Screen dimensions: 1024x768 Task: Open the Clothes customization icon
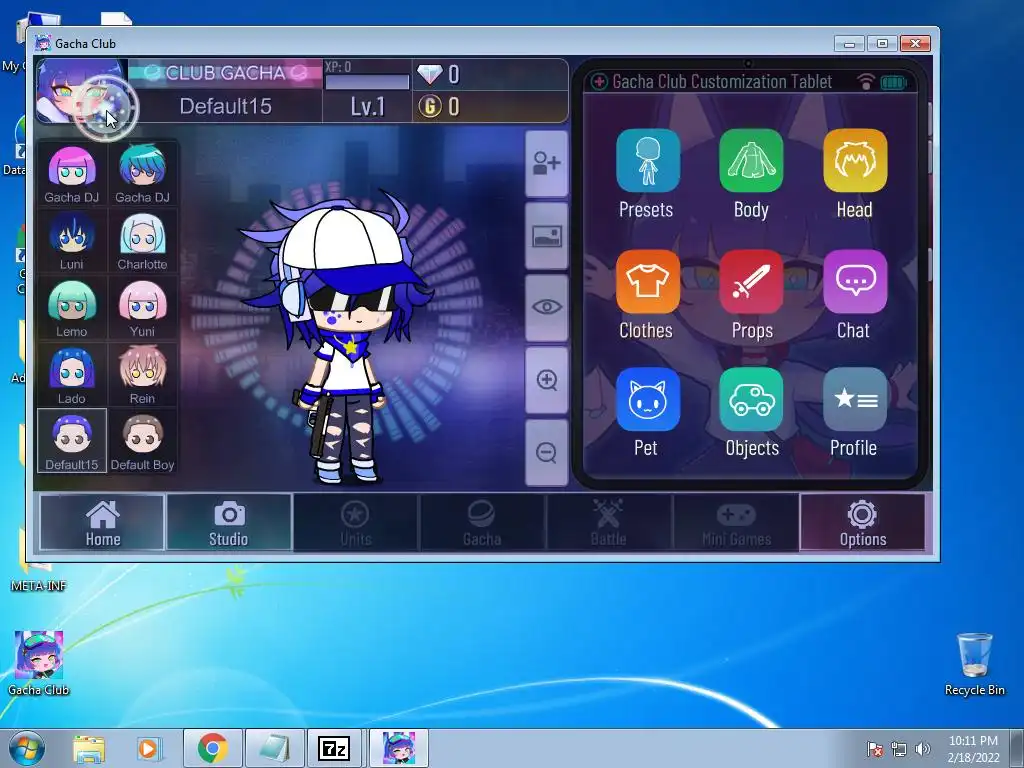coord(647,281)
